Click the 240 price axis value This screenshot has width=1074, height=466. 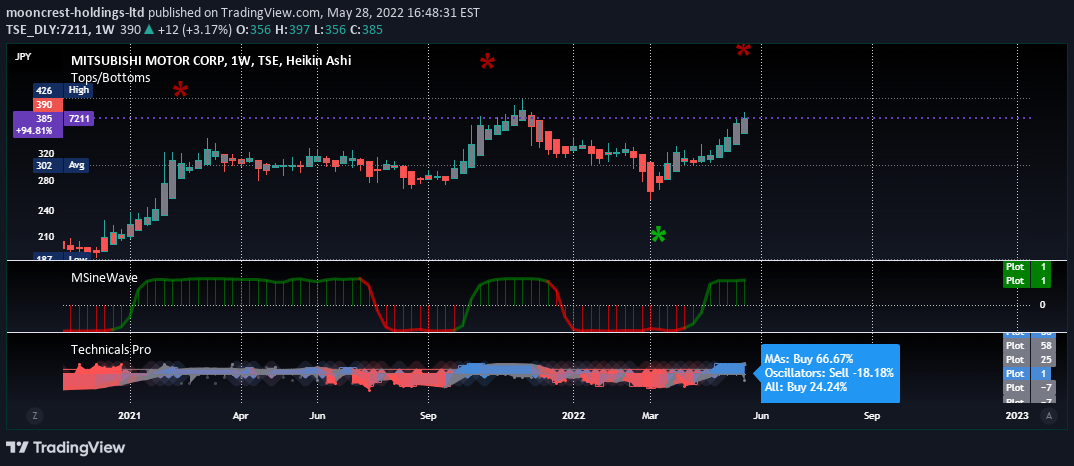tap(45, 211)
